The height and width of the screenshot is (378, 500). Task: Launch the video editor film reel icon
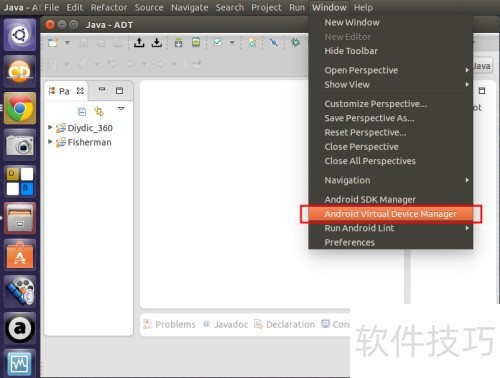pos(20,292)
